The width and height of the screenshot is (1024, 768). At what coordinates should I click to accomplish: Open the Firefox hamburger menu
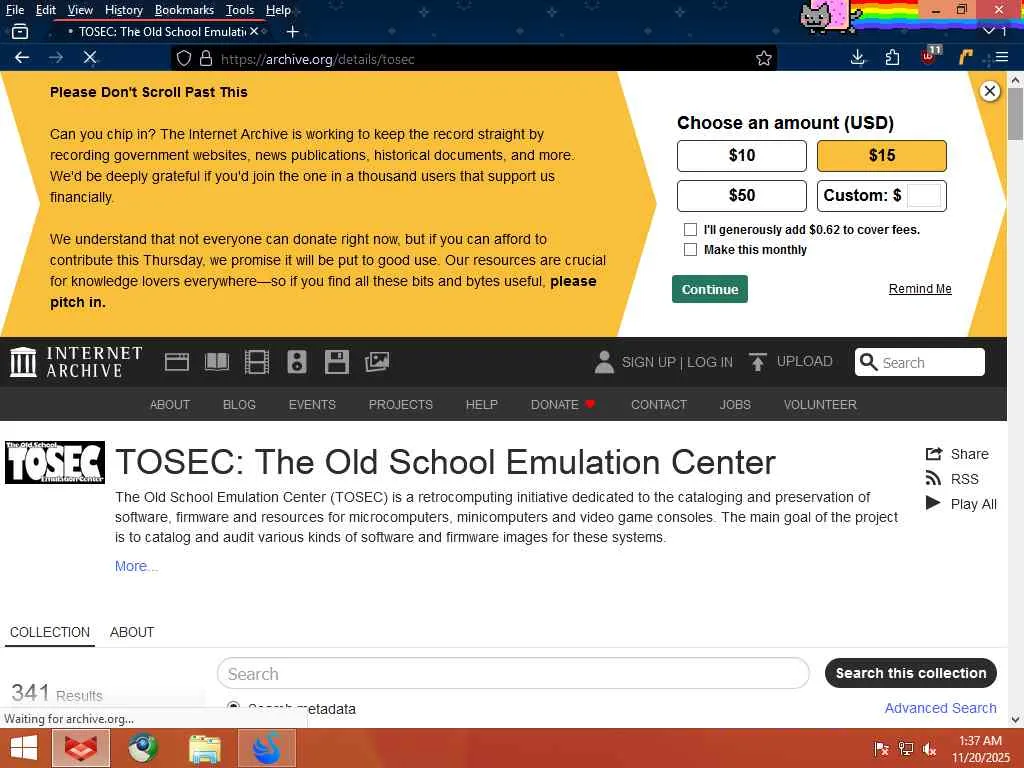pos(1002,58)
